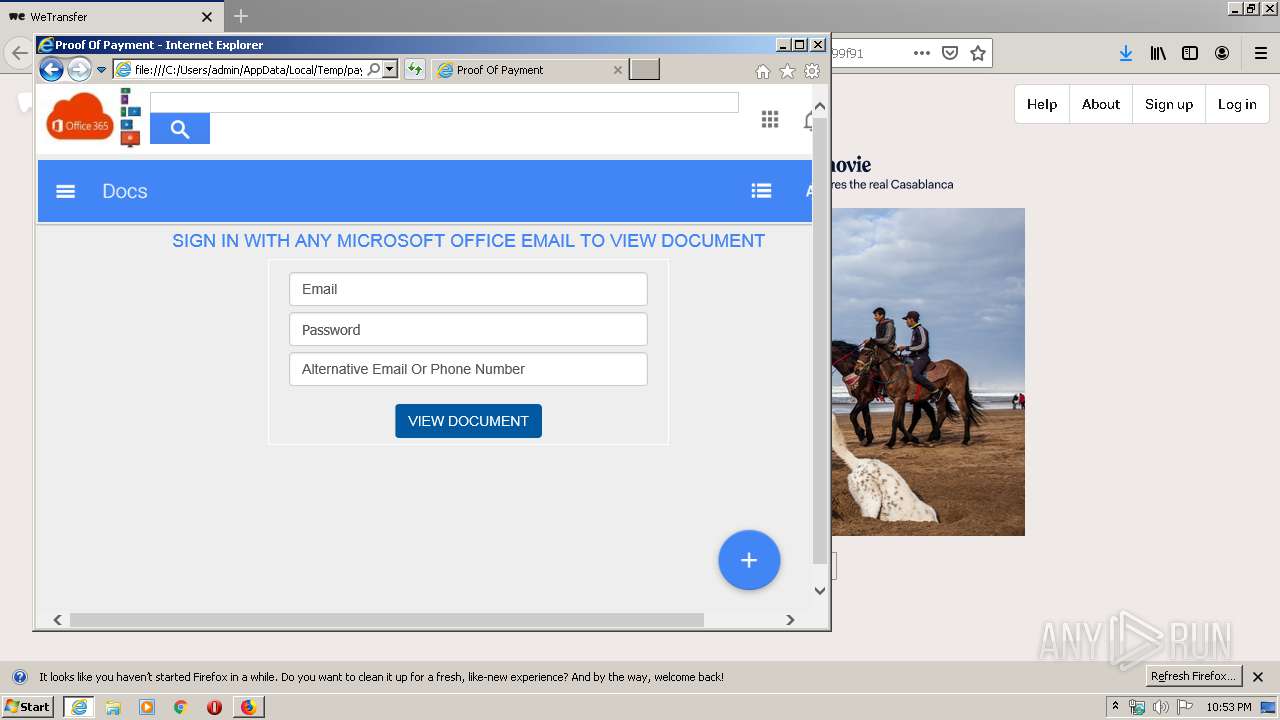
Task: Open IE favorites star
Action: [788, 71]
